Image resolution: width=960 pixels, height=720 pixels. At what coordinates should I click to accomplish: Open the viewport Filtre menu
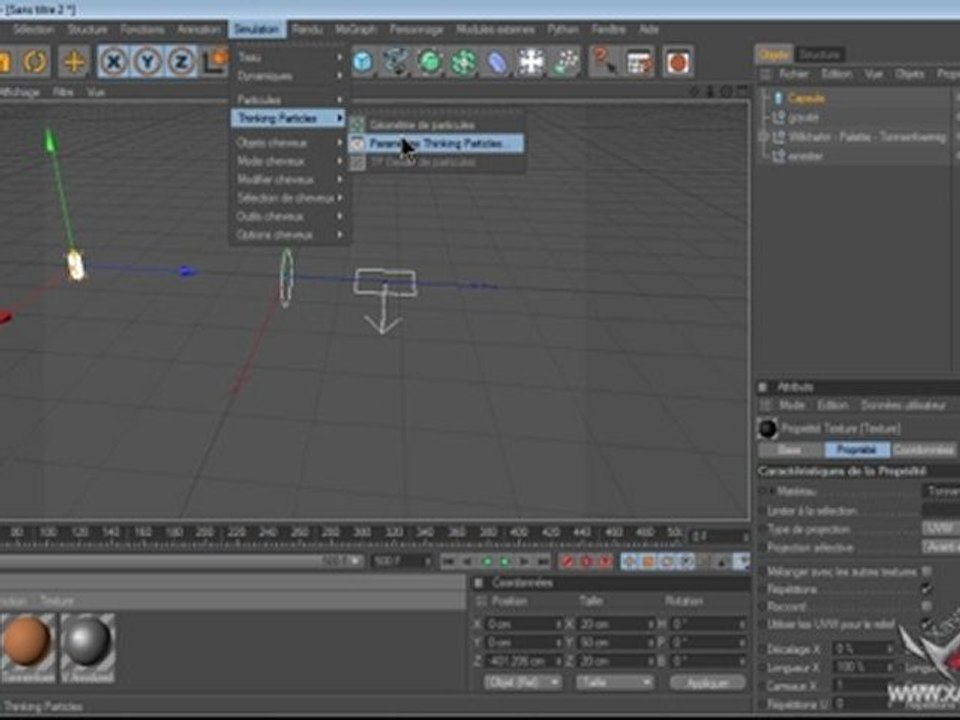pyautogui.click(x=62, y=92)
